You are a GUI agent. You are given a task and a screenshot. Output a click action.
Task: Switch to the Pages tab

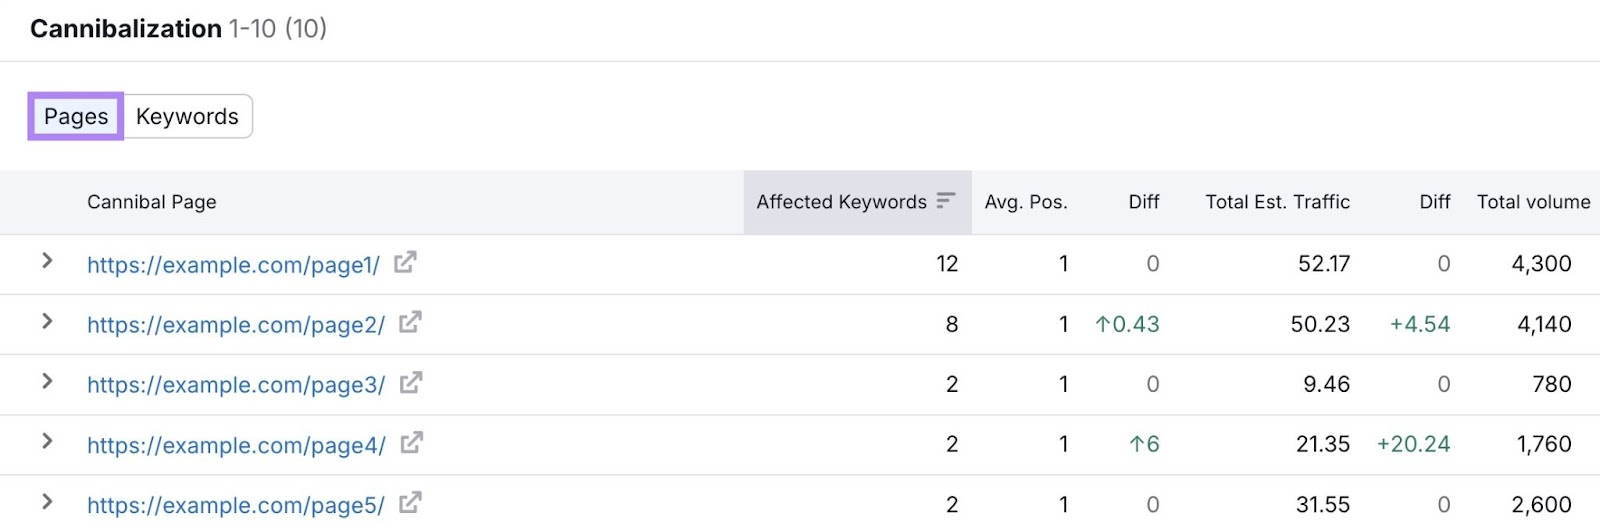[x=76, y=117]
